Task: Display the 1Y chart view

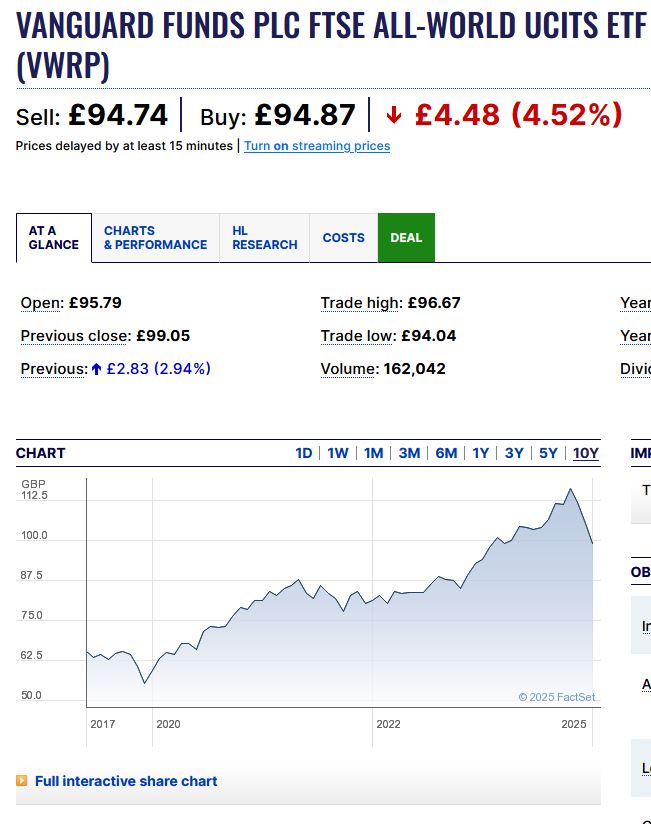Action: pos(481,453)
